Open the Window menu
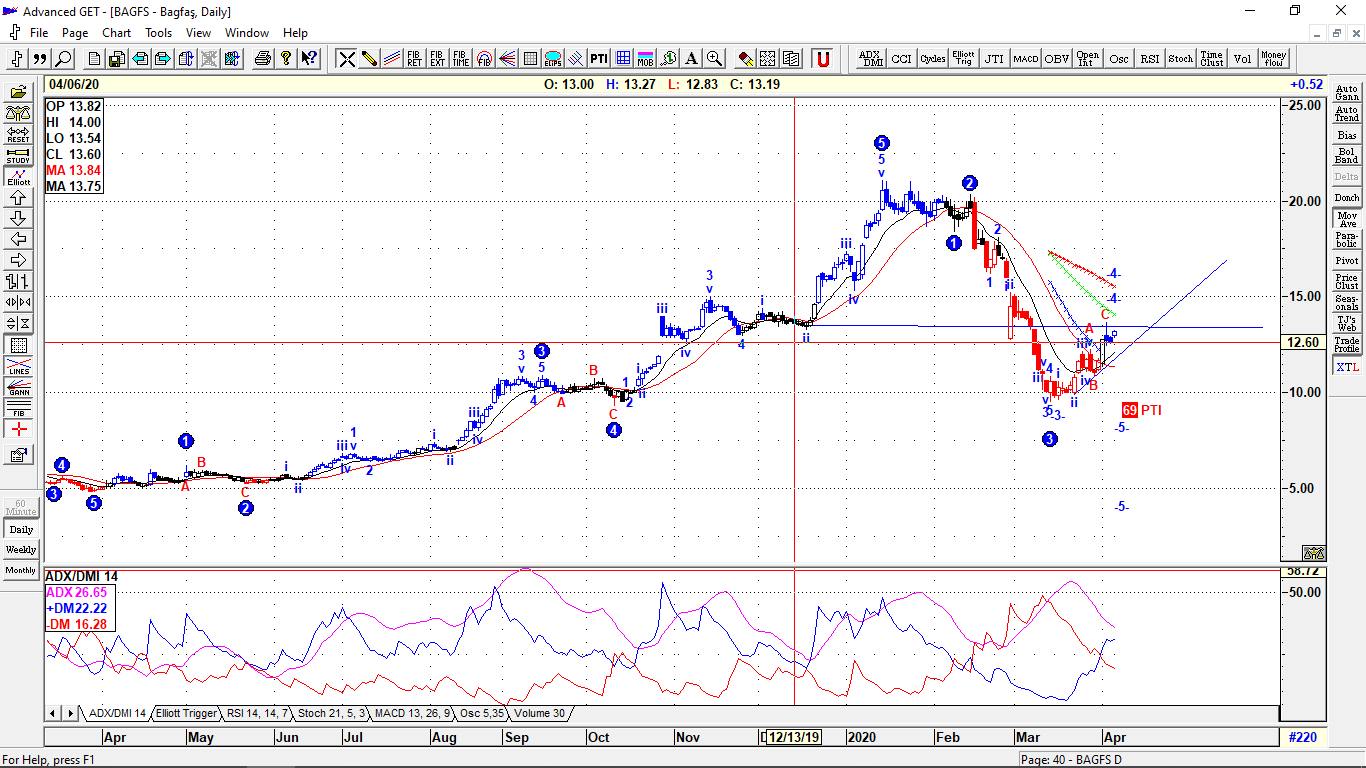 tap(247, 33)
